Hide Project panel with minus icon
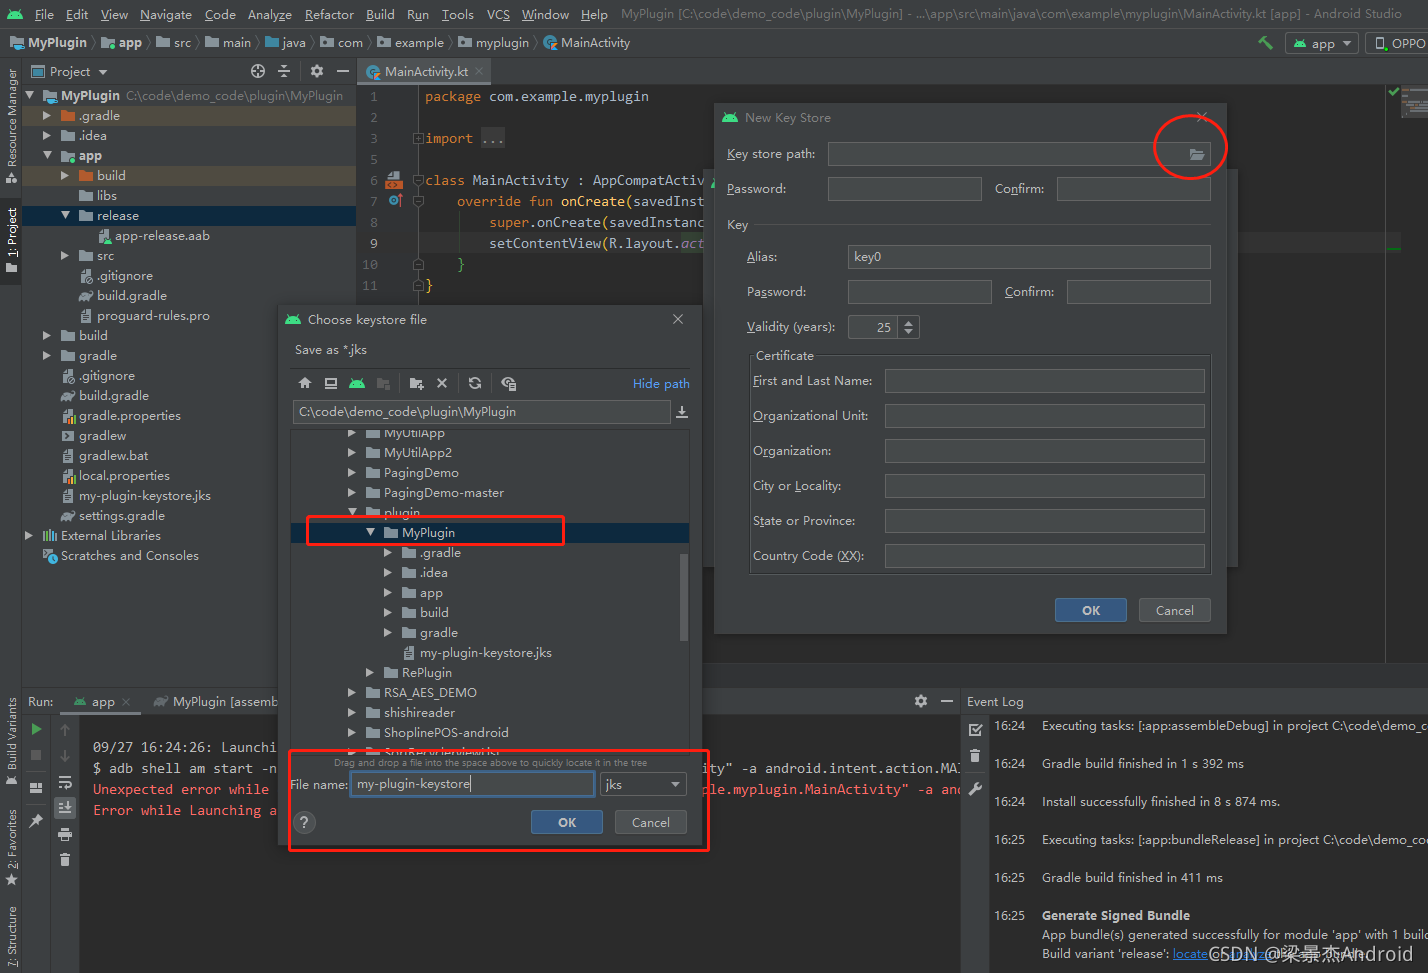 pyautogui.click(x=343, y=71)
